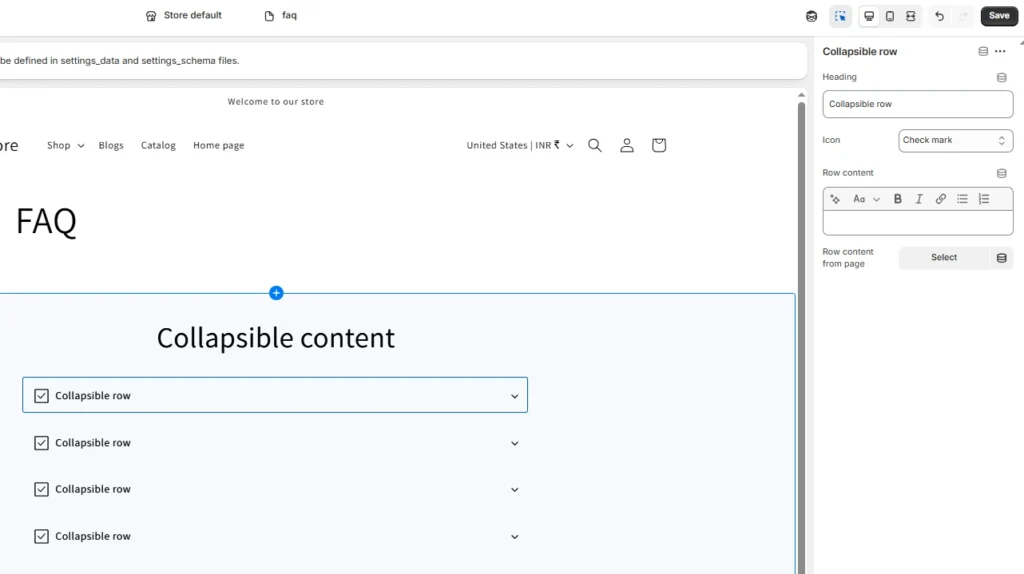Click dynamic source icon beside Collapsible row title
The height and width of the screenshot is (574, 1024).
pyautogui.click(x=983, y=52)
